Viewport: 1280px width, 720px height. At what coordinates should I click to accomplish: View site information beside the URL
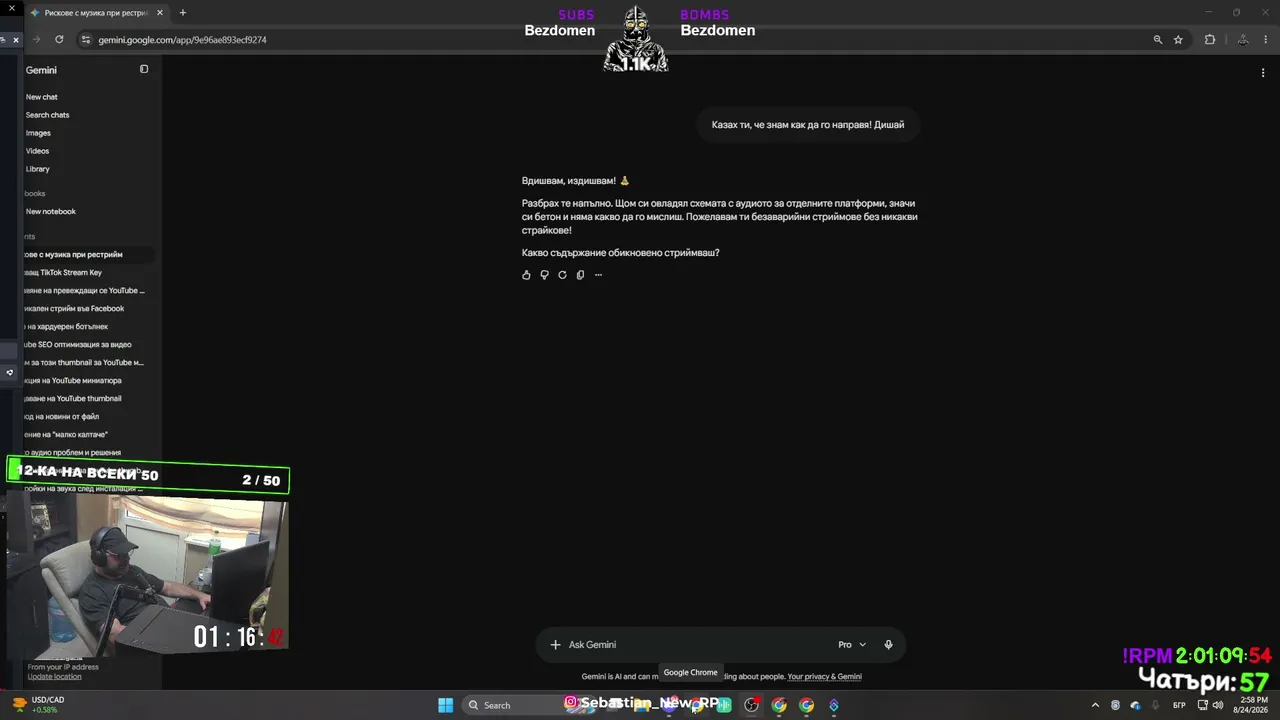(x=86, y=40)
